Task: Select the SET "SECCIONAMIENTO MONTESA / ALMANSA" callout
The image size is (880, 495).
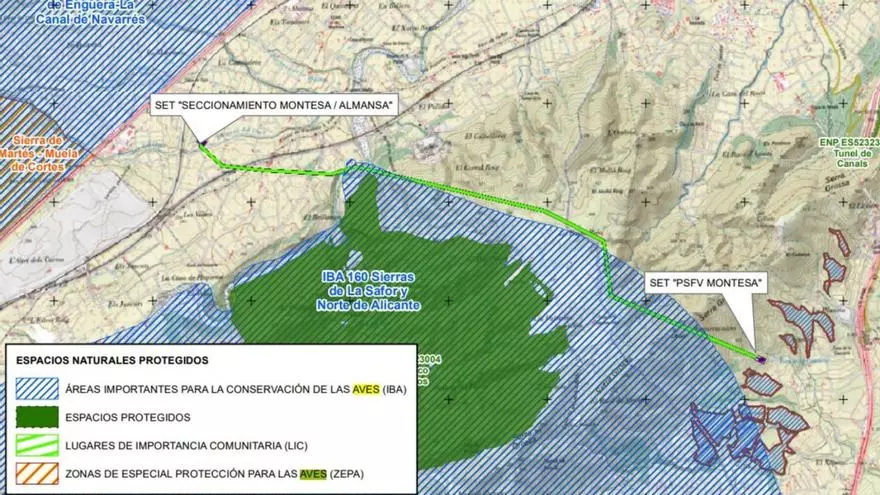Action: tap(275, 104)
